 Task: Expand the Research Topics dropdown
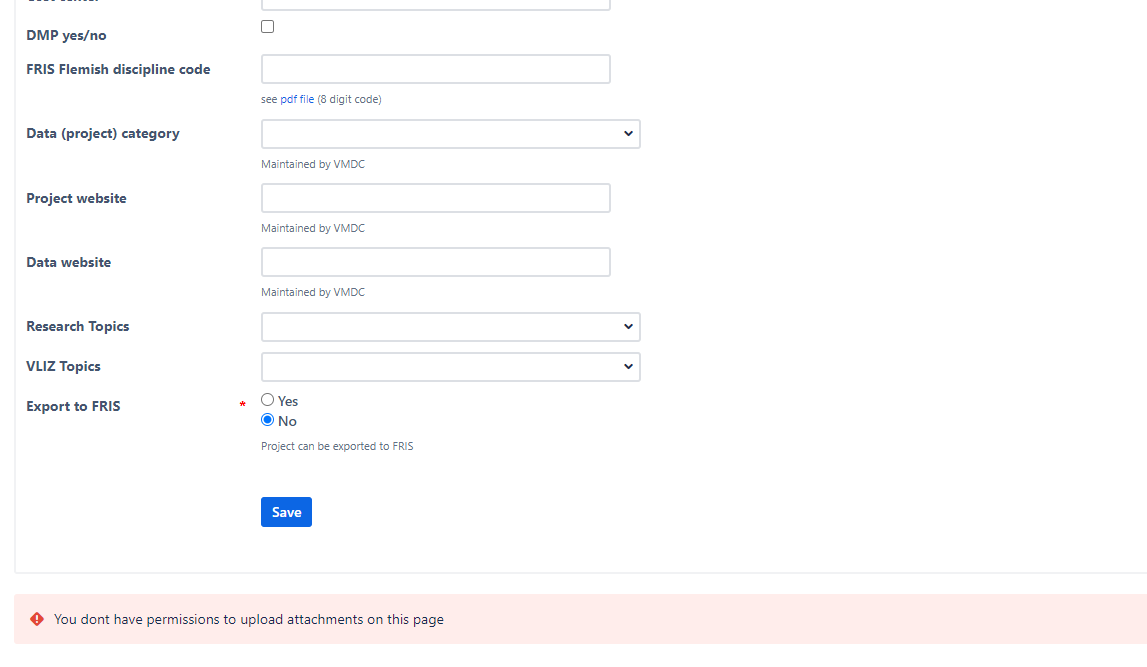451,327
